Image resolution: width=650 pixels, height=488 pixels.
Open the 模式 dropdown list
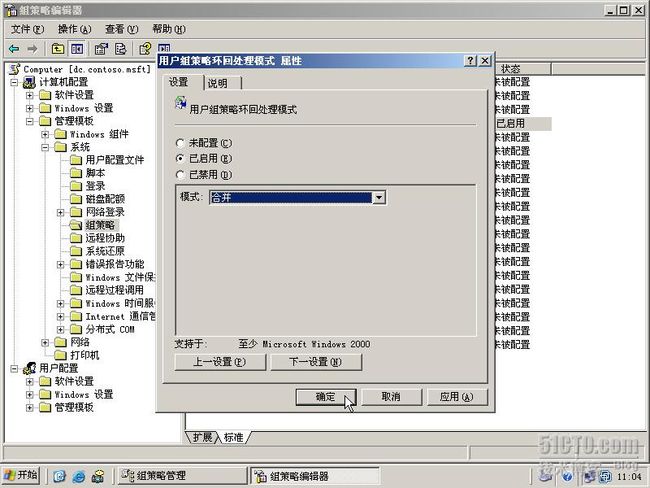(379, 197)
